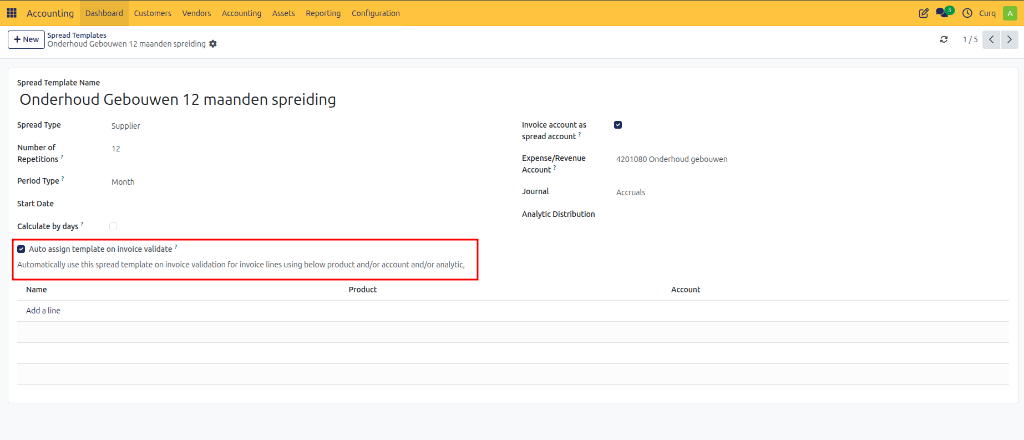
Task: Open the apps grid menu icon
Action: (12, 13)
